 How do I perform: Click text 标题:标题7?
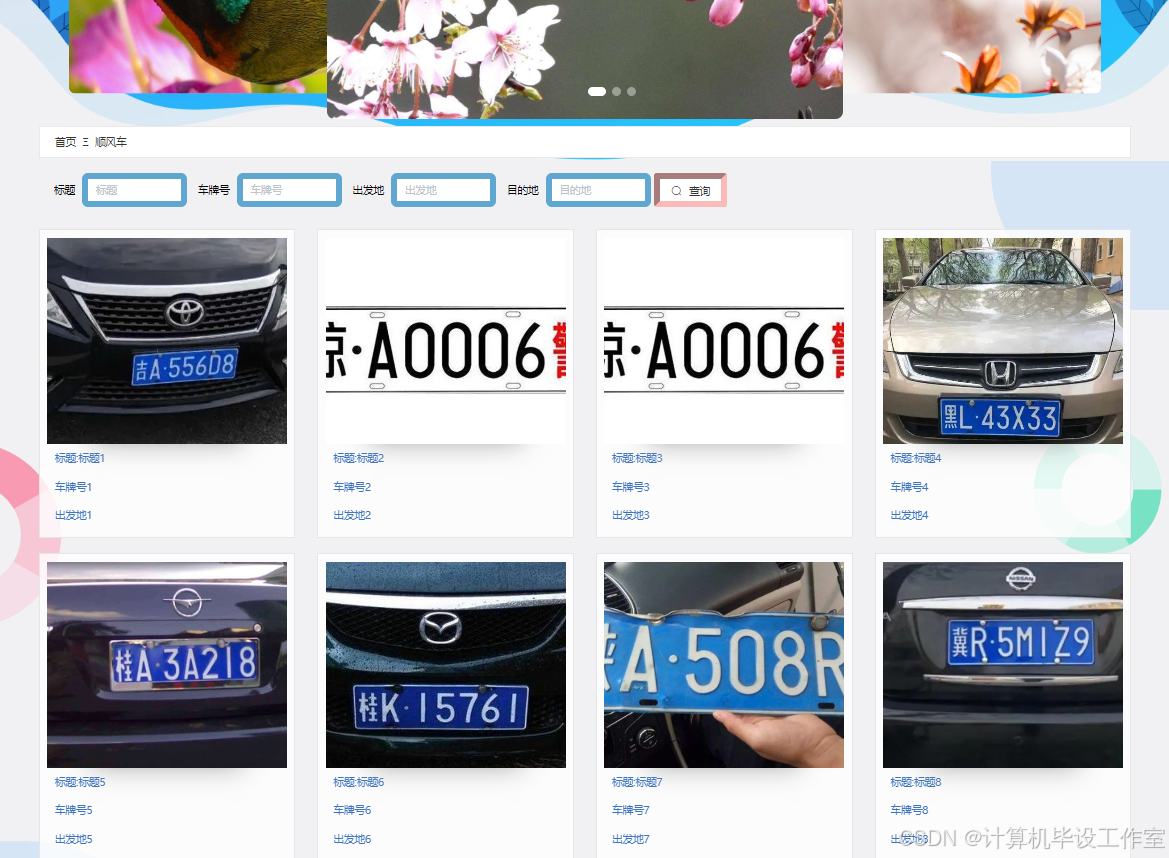637,782
